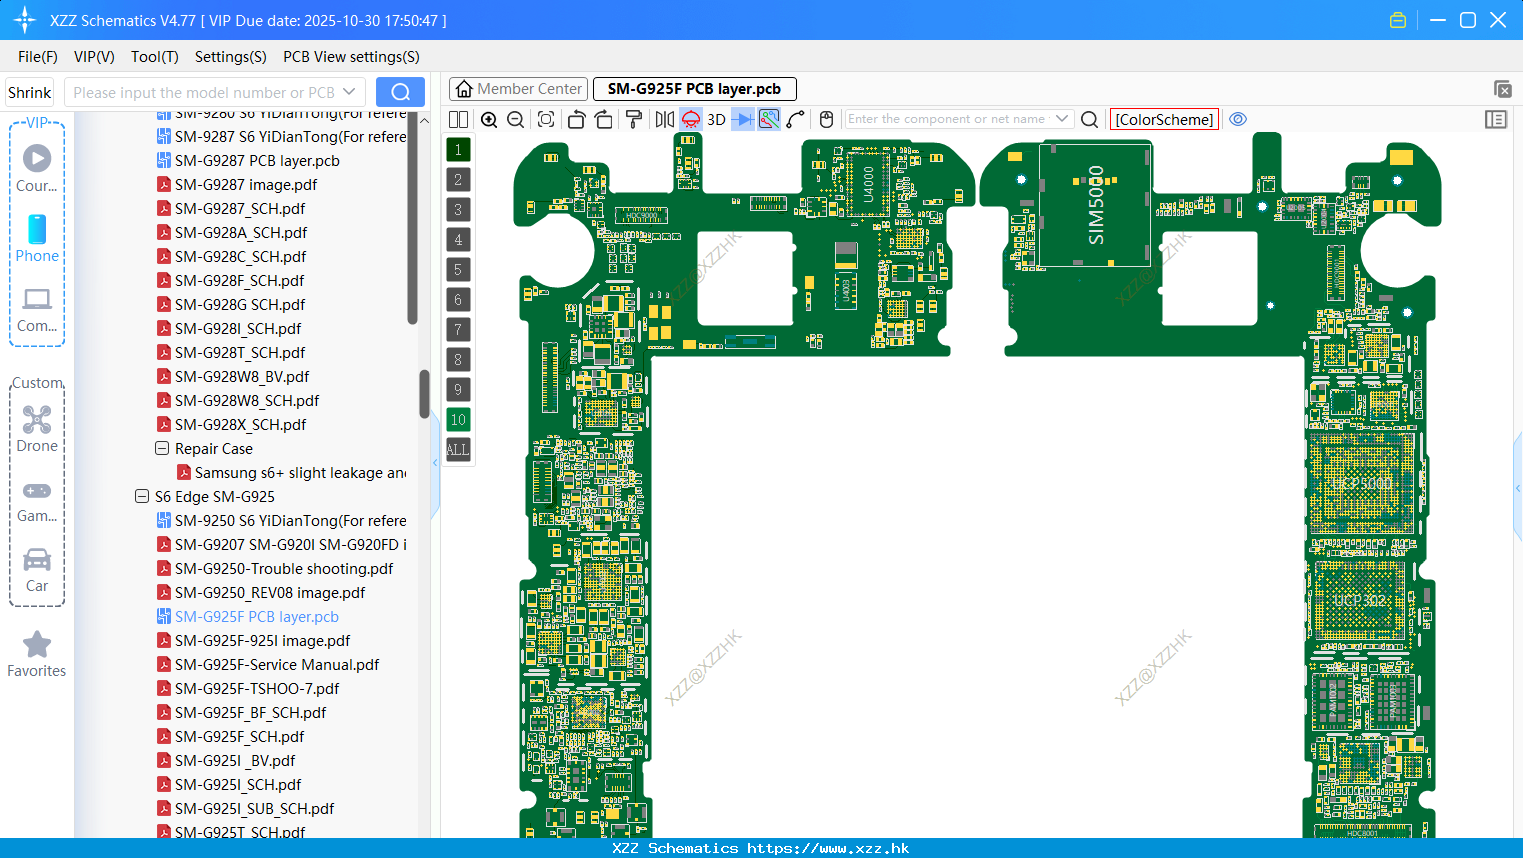Open the Tool(T) menu
The width and height of the screenshot is (1523, 858).
click(155, 57)
